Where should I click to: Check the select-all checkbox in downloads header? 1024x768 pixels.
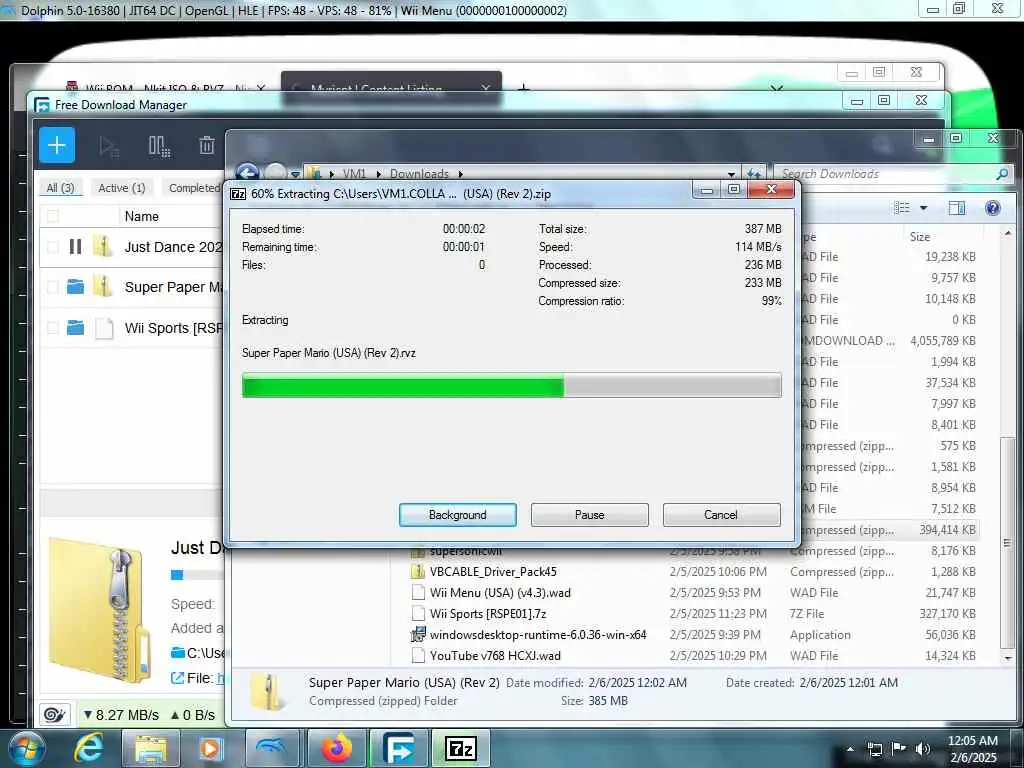pyautogui.click(x=53, y=216)
